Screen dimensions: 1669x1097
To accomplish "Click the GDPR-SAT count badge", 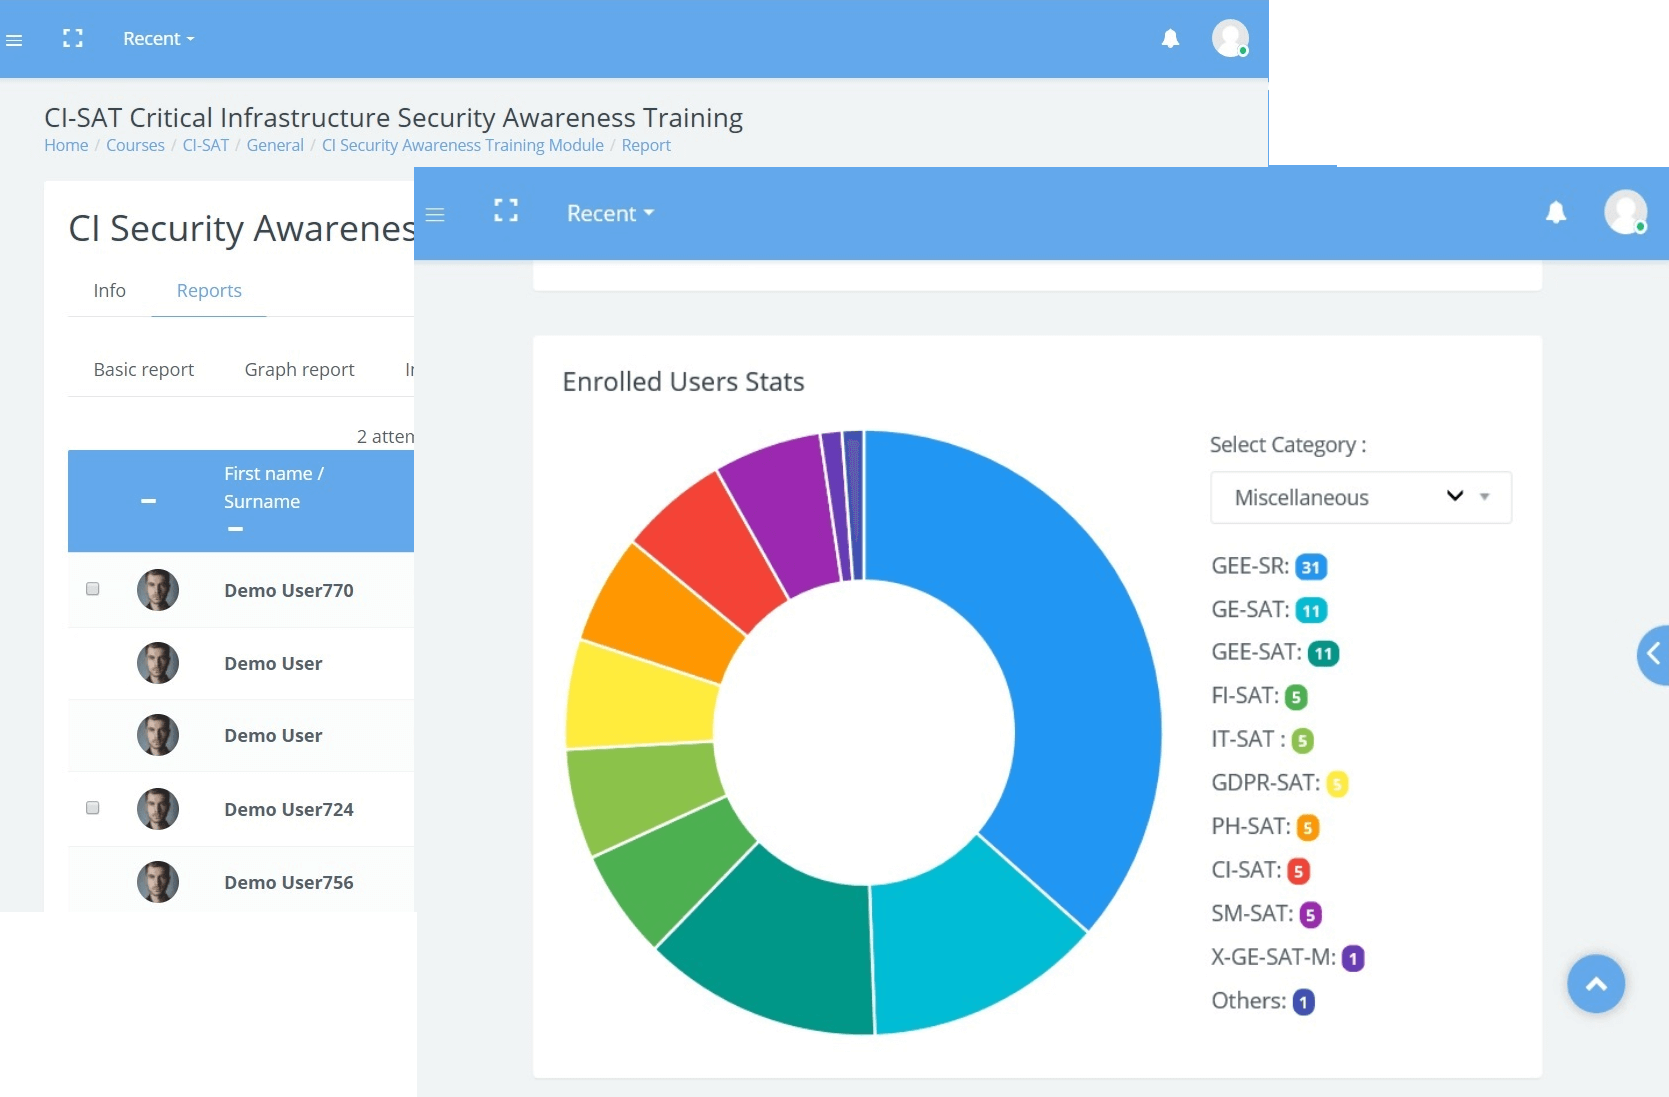I will (1338, 784).
